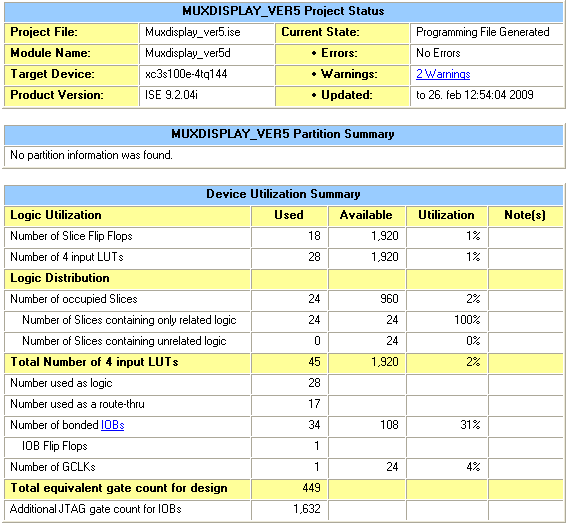Click the Utilization column header
Screen dimensions: 566x531
pyautogui.click(x=447, y=215)
